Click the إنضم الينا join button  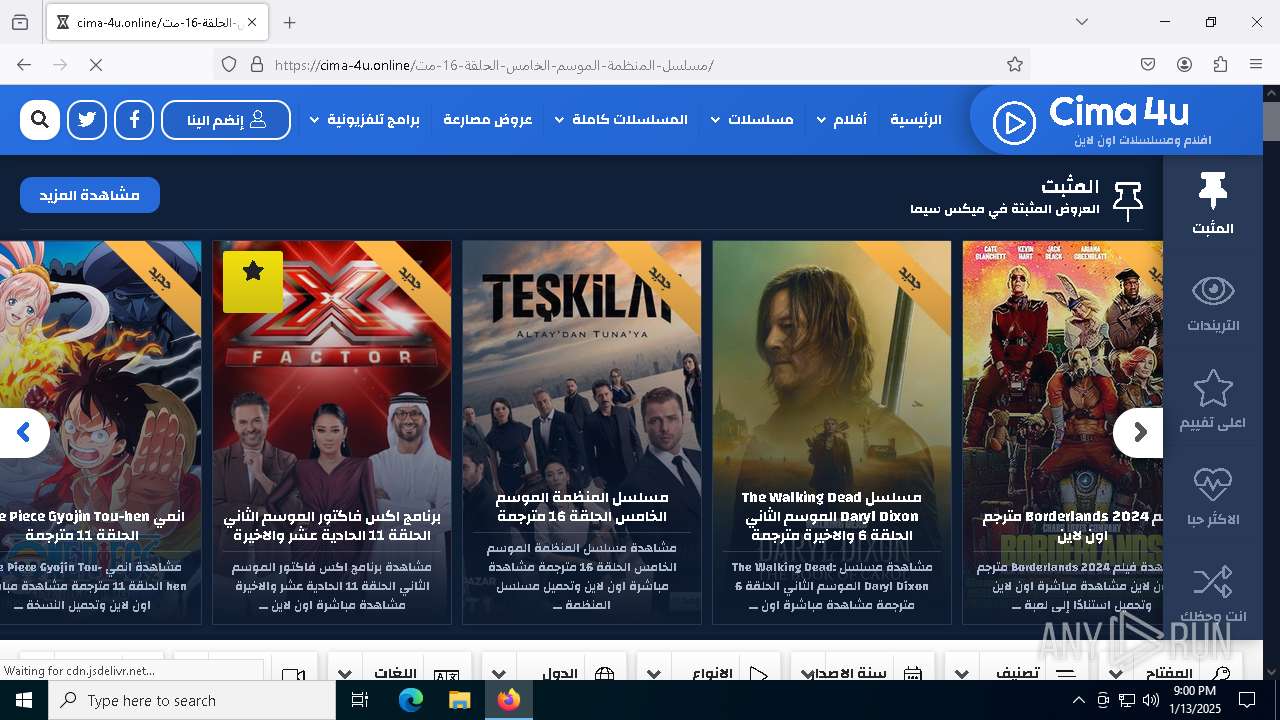[226, 120]
